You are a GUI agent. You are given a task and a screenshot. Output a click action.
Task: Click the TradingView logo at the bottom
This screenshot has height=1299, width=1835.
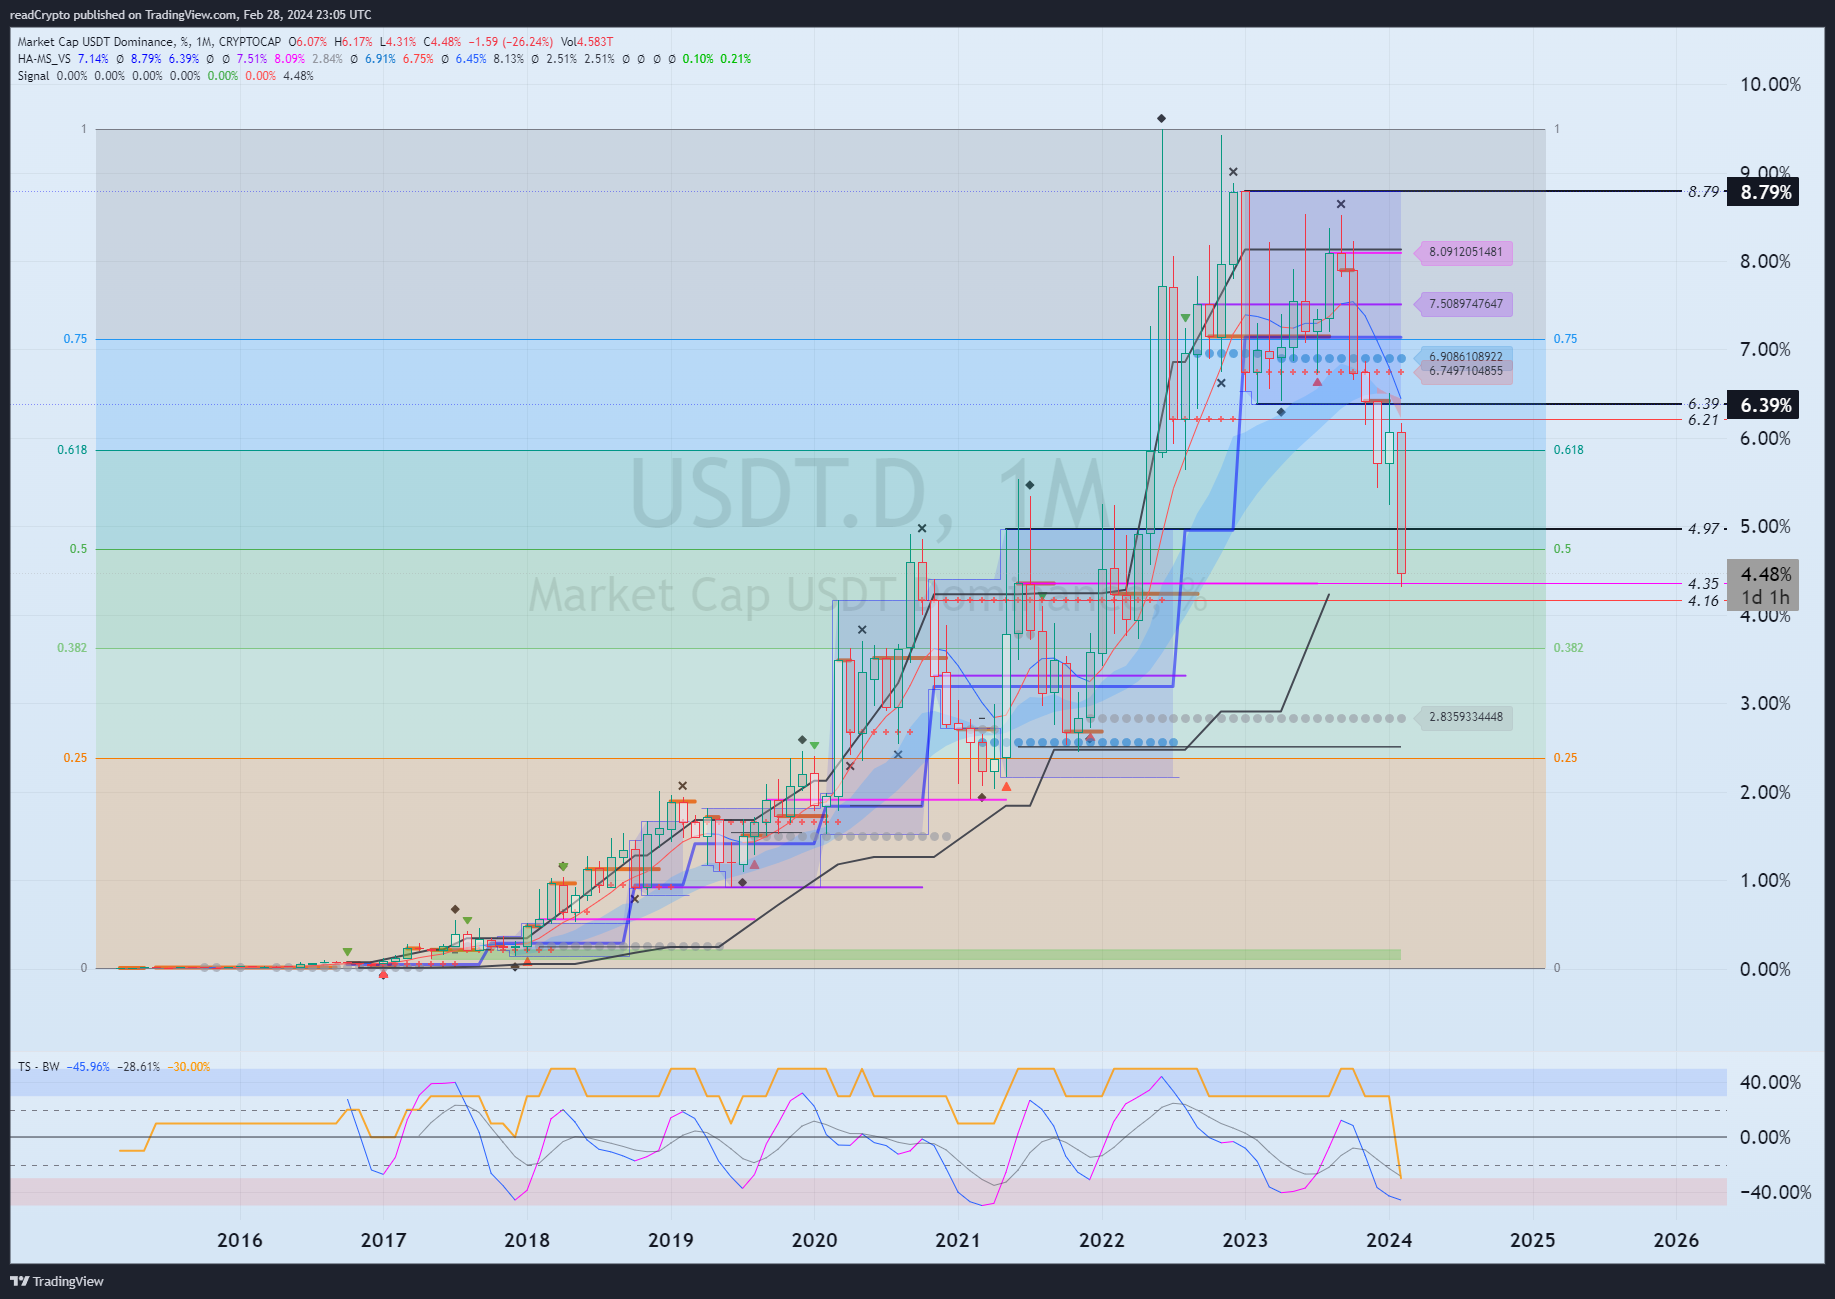point(57,1281)
